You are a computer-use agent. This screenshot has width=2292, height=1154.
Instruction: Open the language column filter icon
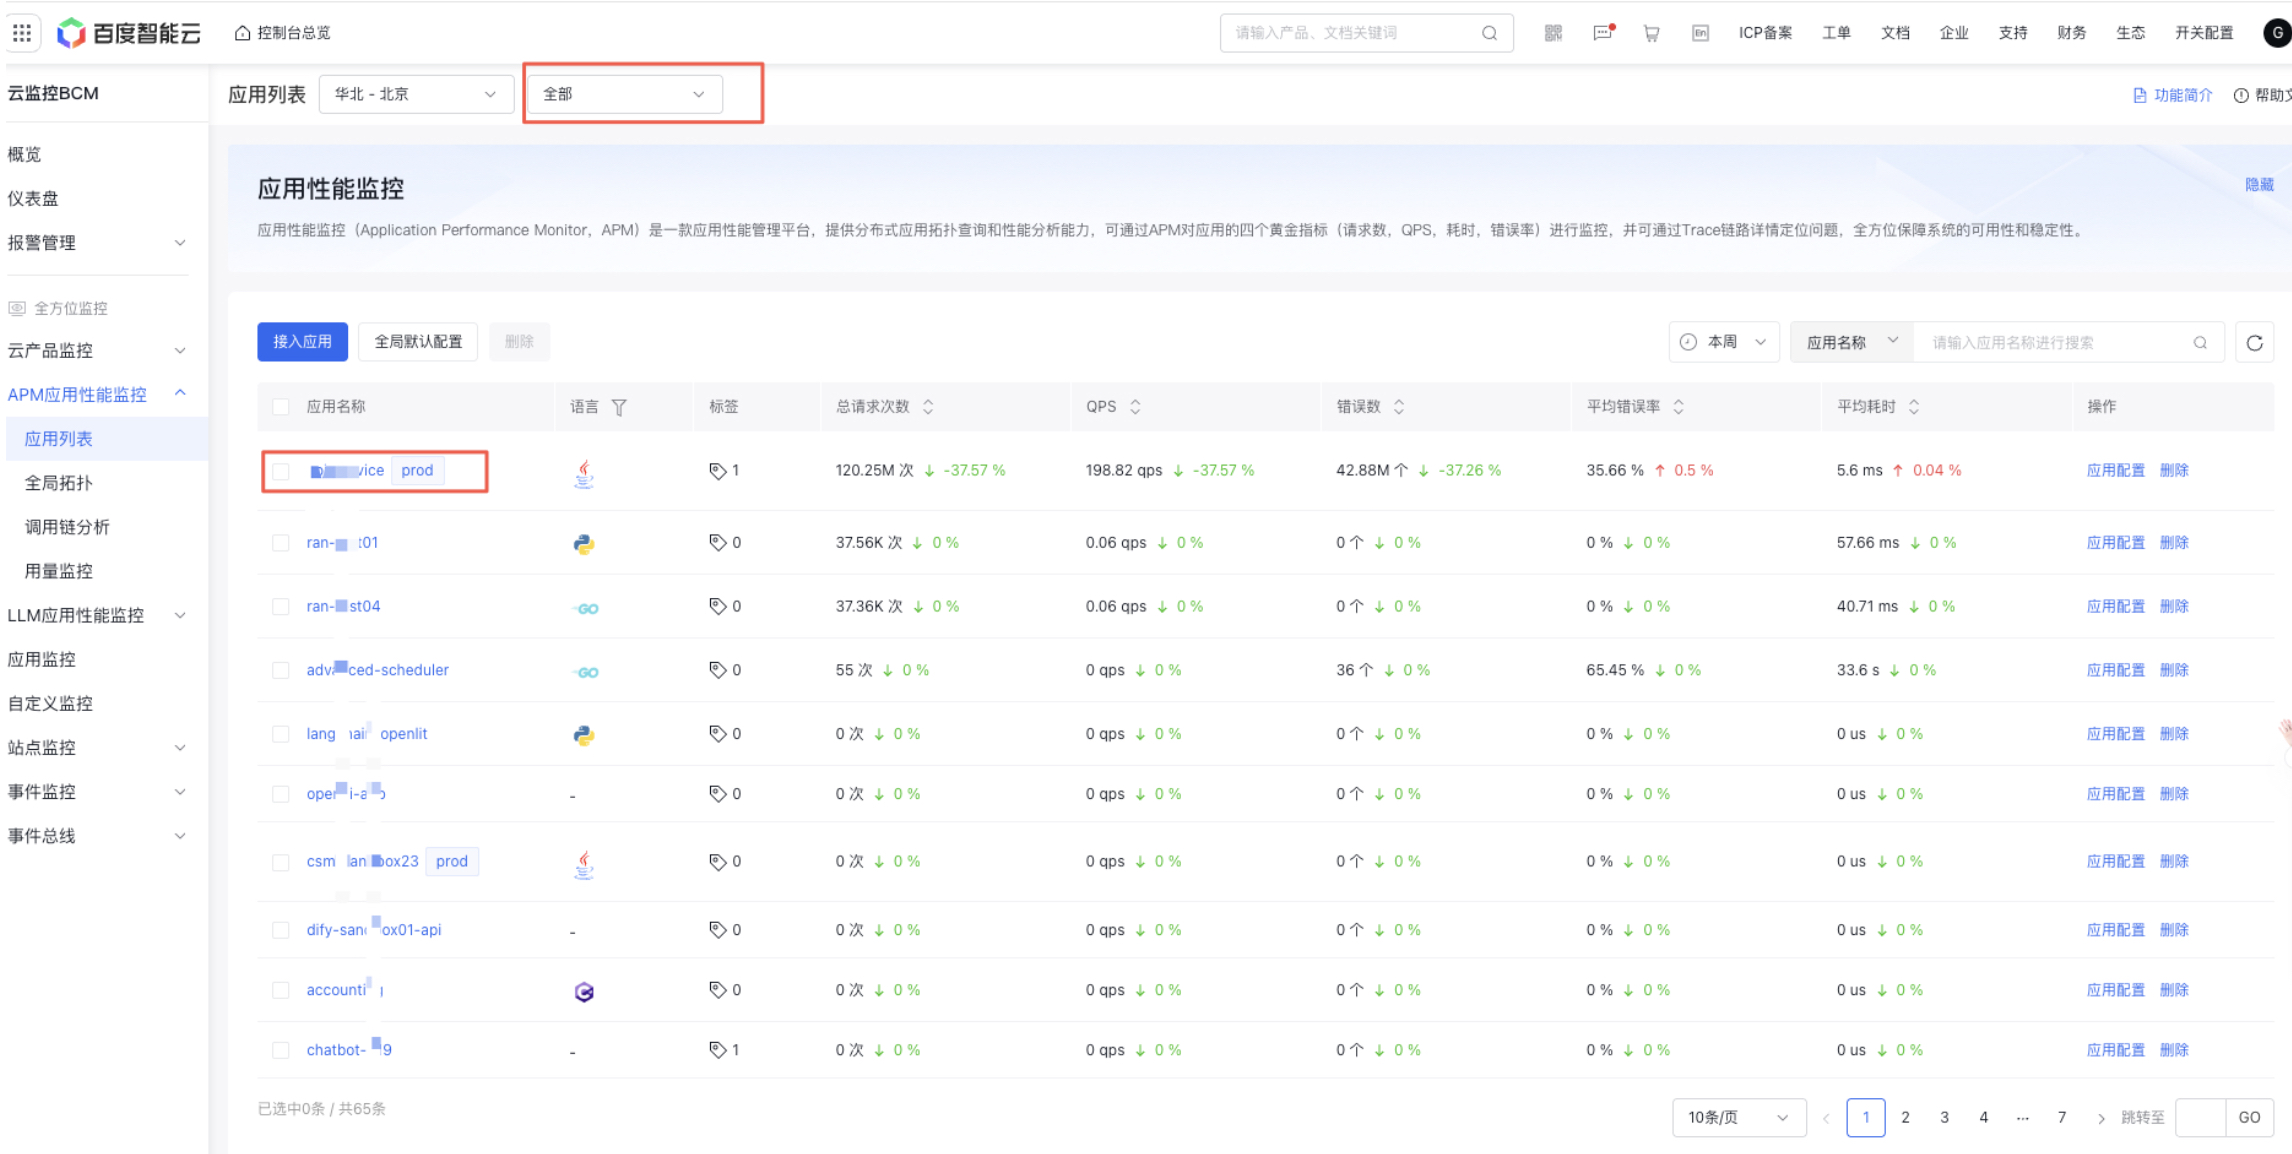[x=619, y=407]
